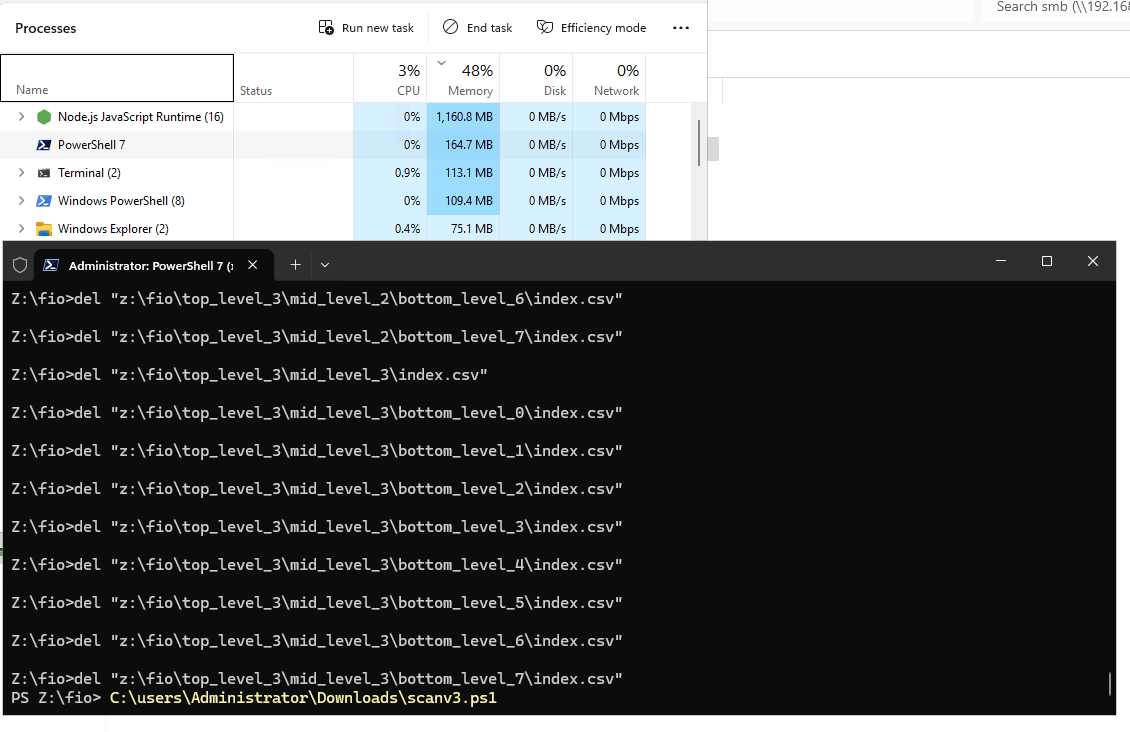
Task: Click the admin shield icon in terminal
Action: click(20, 265)
